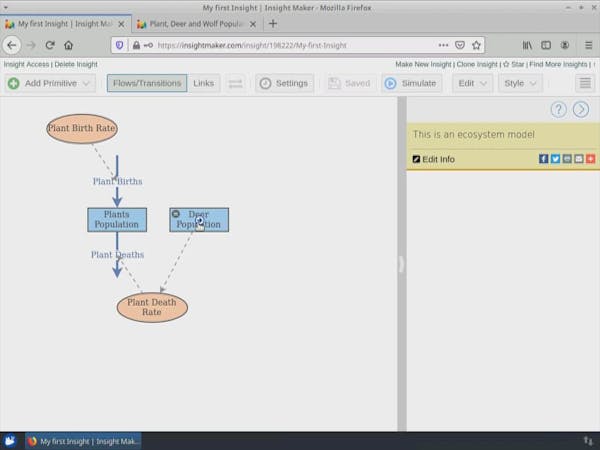600x450 pixels.
Task: Save page to Pocket
Action: tap(460, 45)
